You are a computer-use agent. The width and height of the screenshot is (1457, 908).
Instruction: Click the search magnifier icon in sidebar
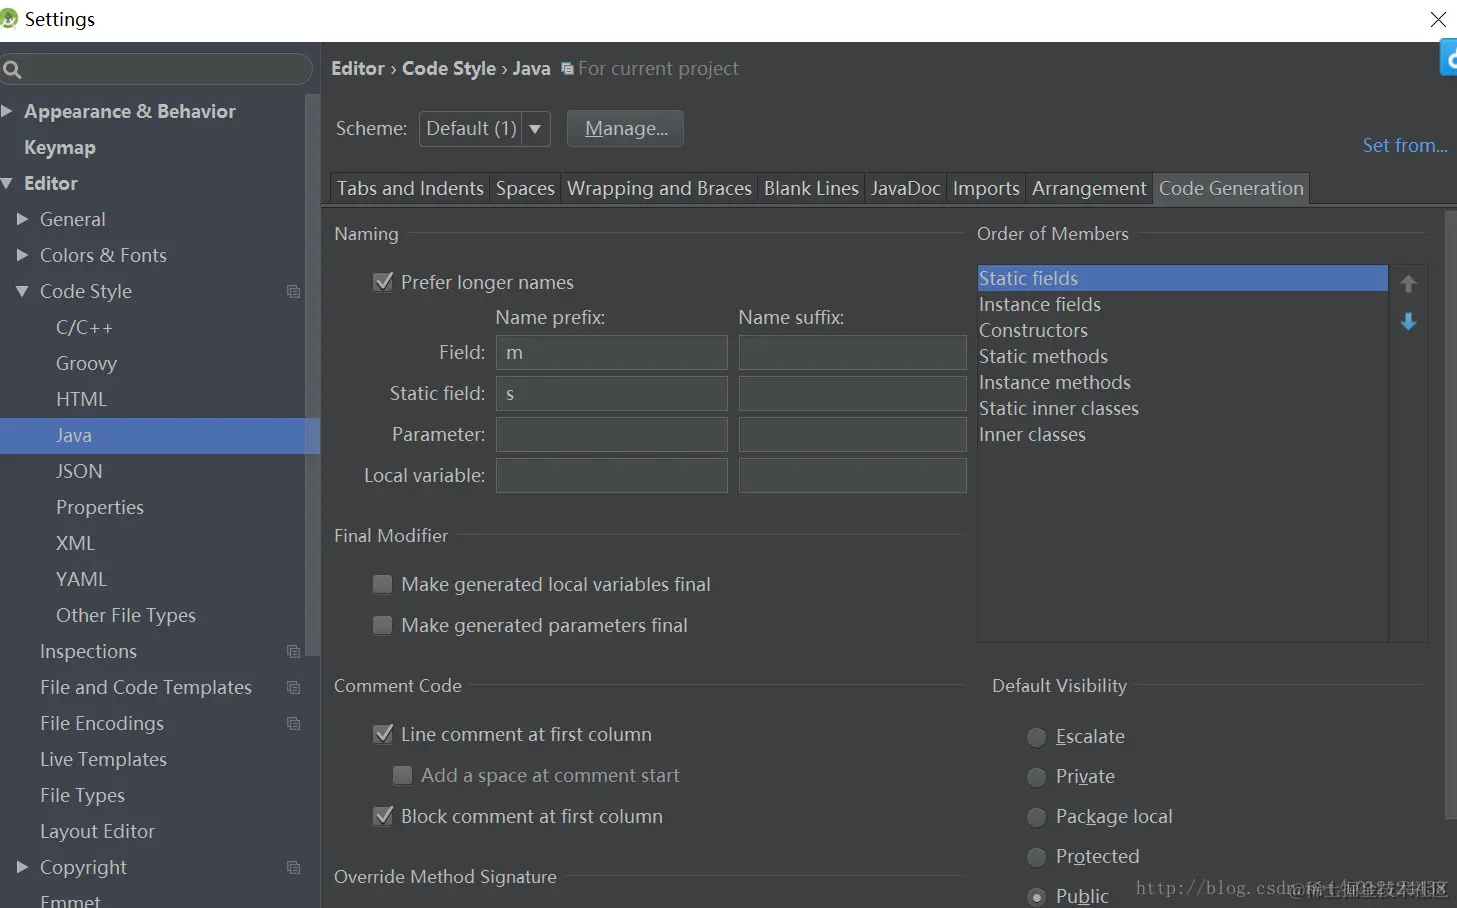pyautogui.click(x=12, y=69)
